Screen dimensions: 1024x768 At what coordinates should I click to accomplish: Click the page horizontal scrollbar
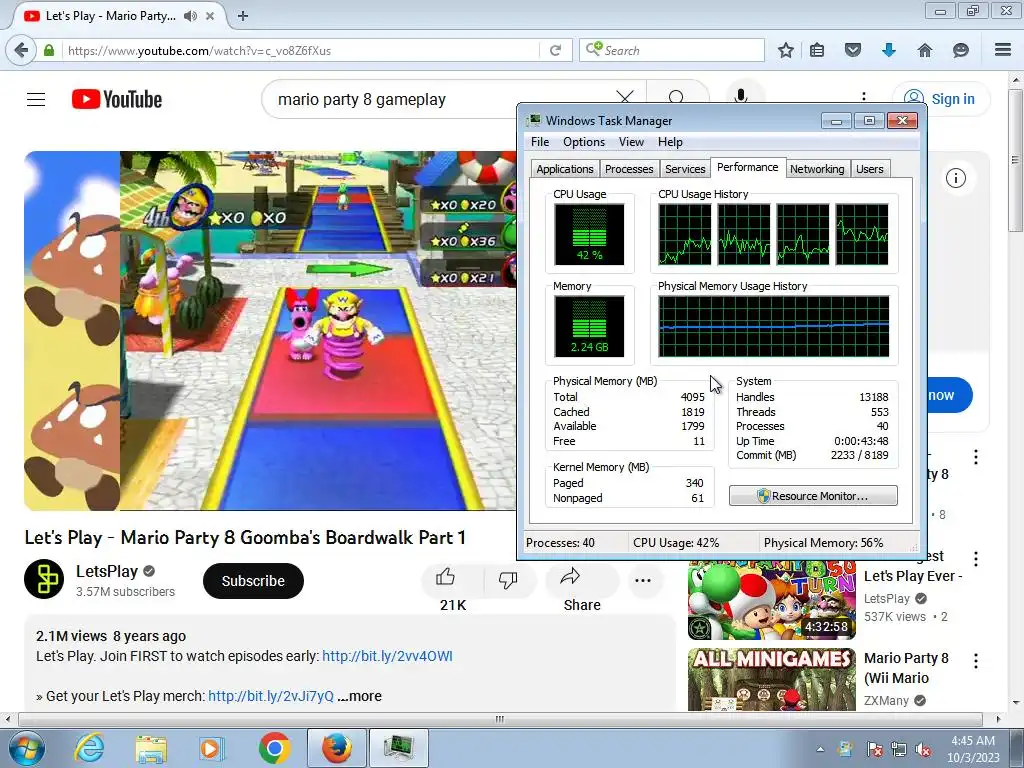click(x=500, y=719)
